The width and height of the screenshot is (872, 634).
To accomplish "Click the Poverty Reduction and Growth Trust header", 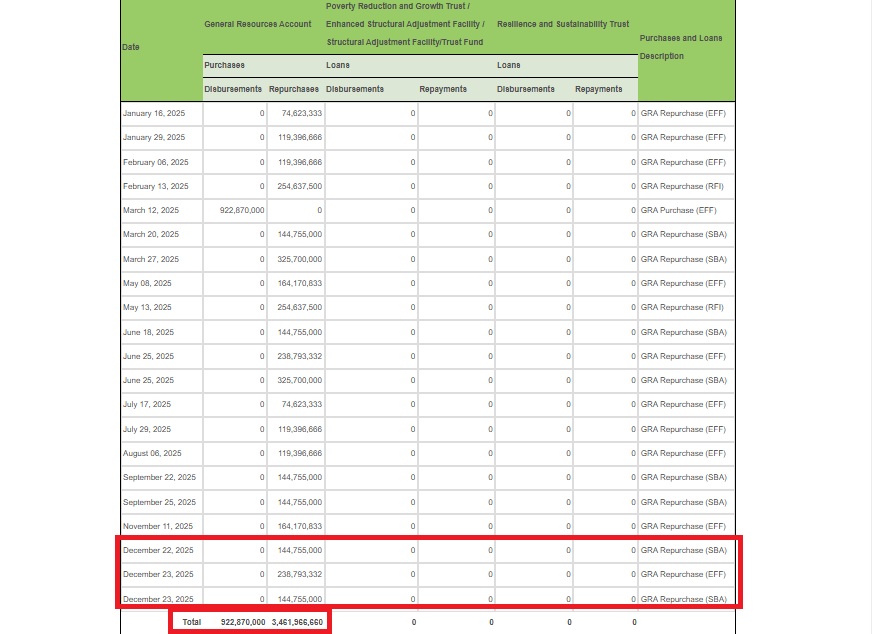I will pyautogui.click(x=405, y=23).
